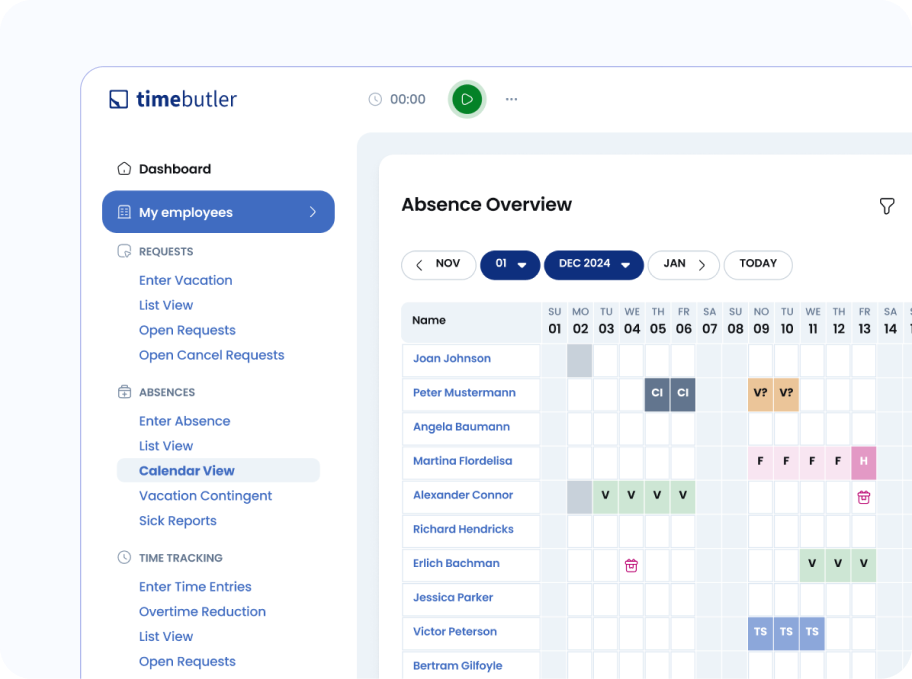This screenshot has height=679, width=912.
Task: Select the Calendar View menu entry
Action: pos(218,471)
